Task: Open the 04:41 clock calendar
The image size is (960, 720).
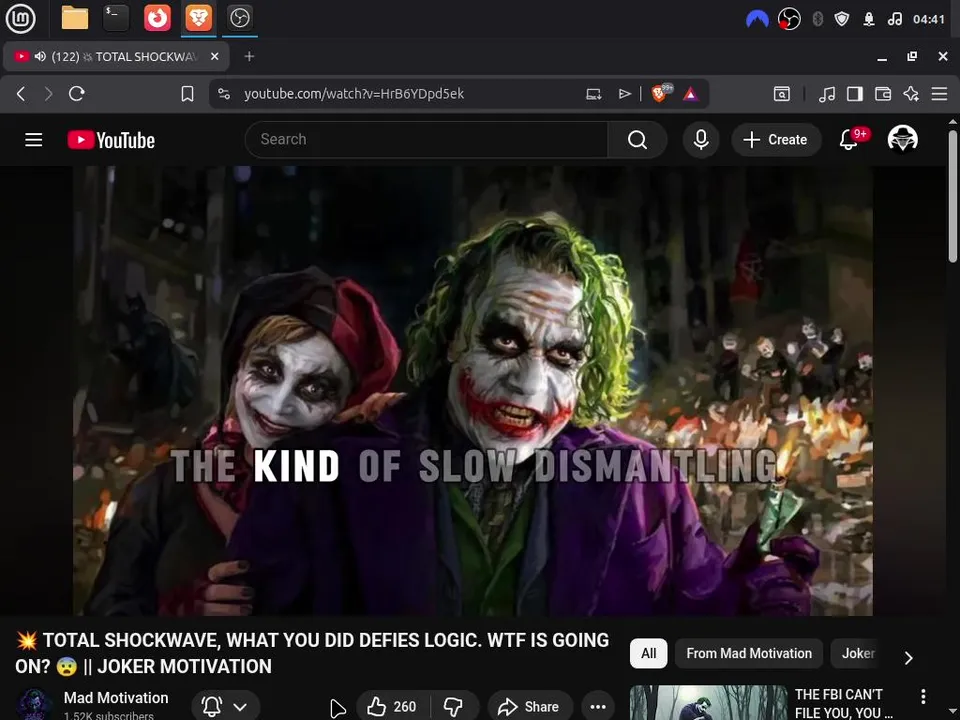Action: (x=928, y=20)
